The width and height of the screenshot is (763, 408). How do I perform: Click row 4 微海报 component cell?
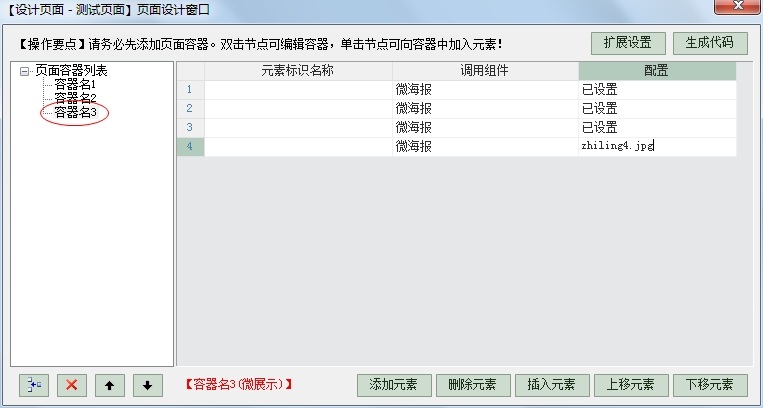coord(485,147)
